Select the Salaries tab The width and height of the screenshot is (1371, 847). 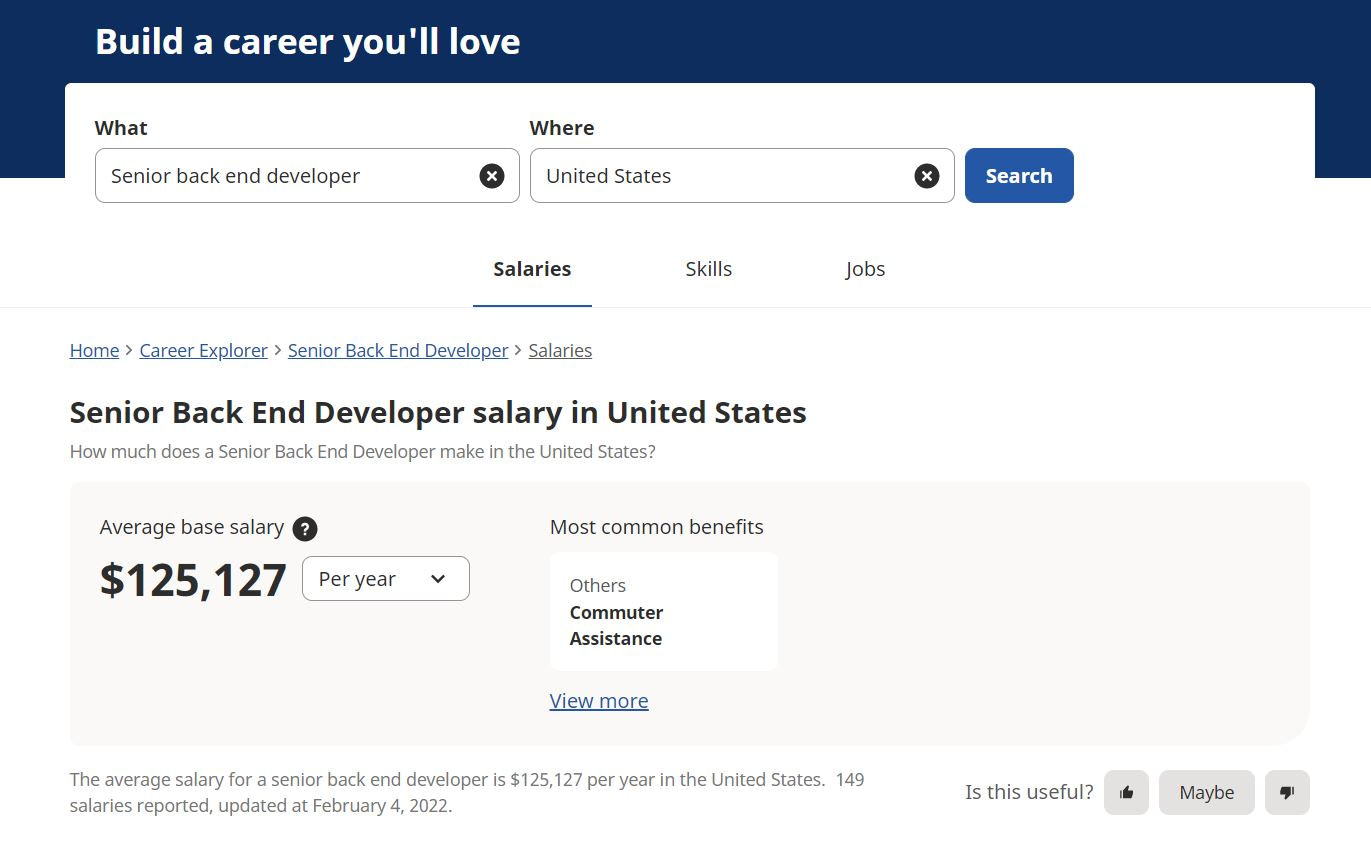(531, 268)
